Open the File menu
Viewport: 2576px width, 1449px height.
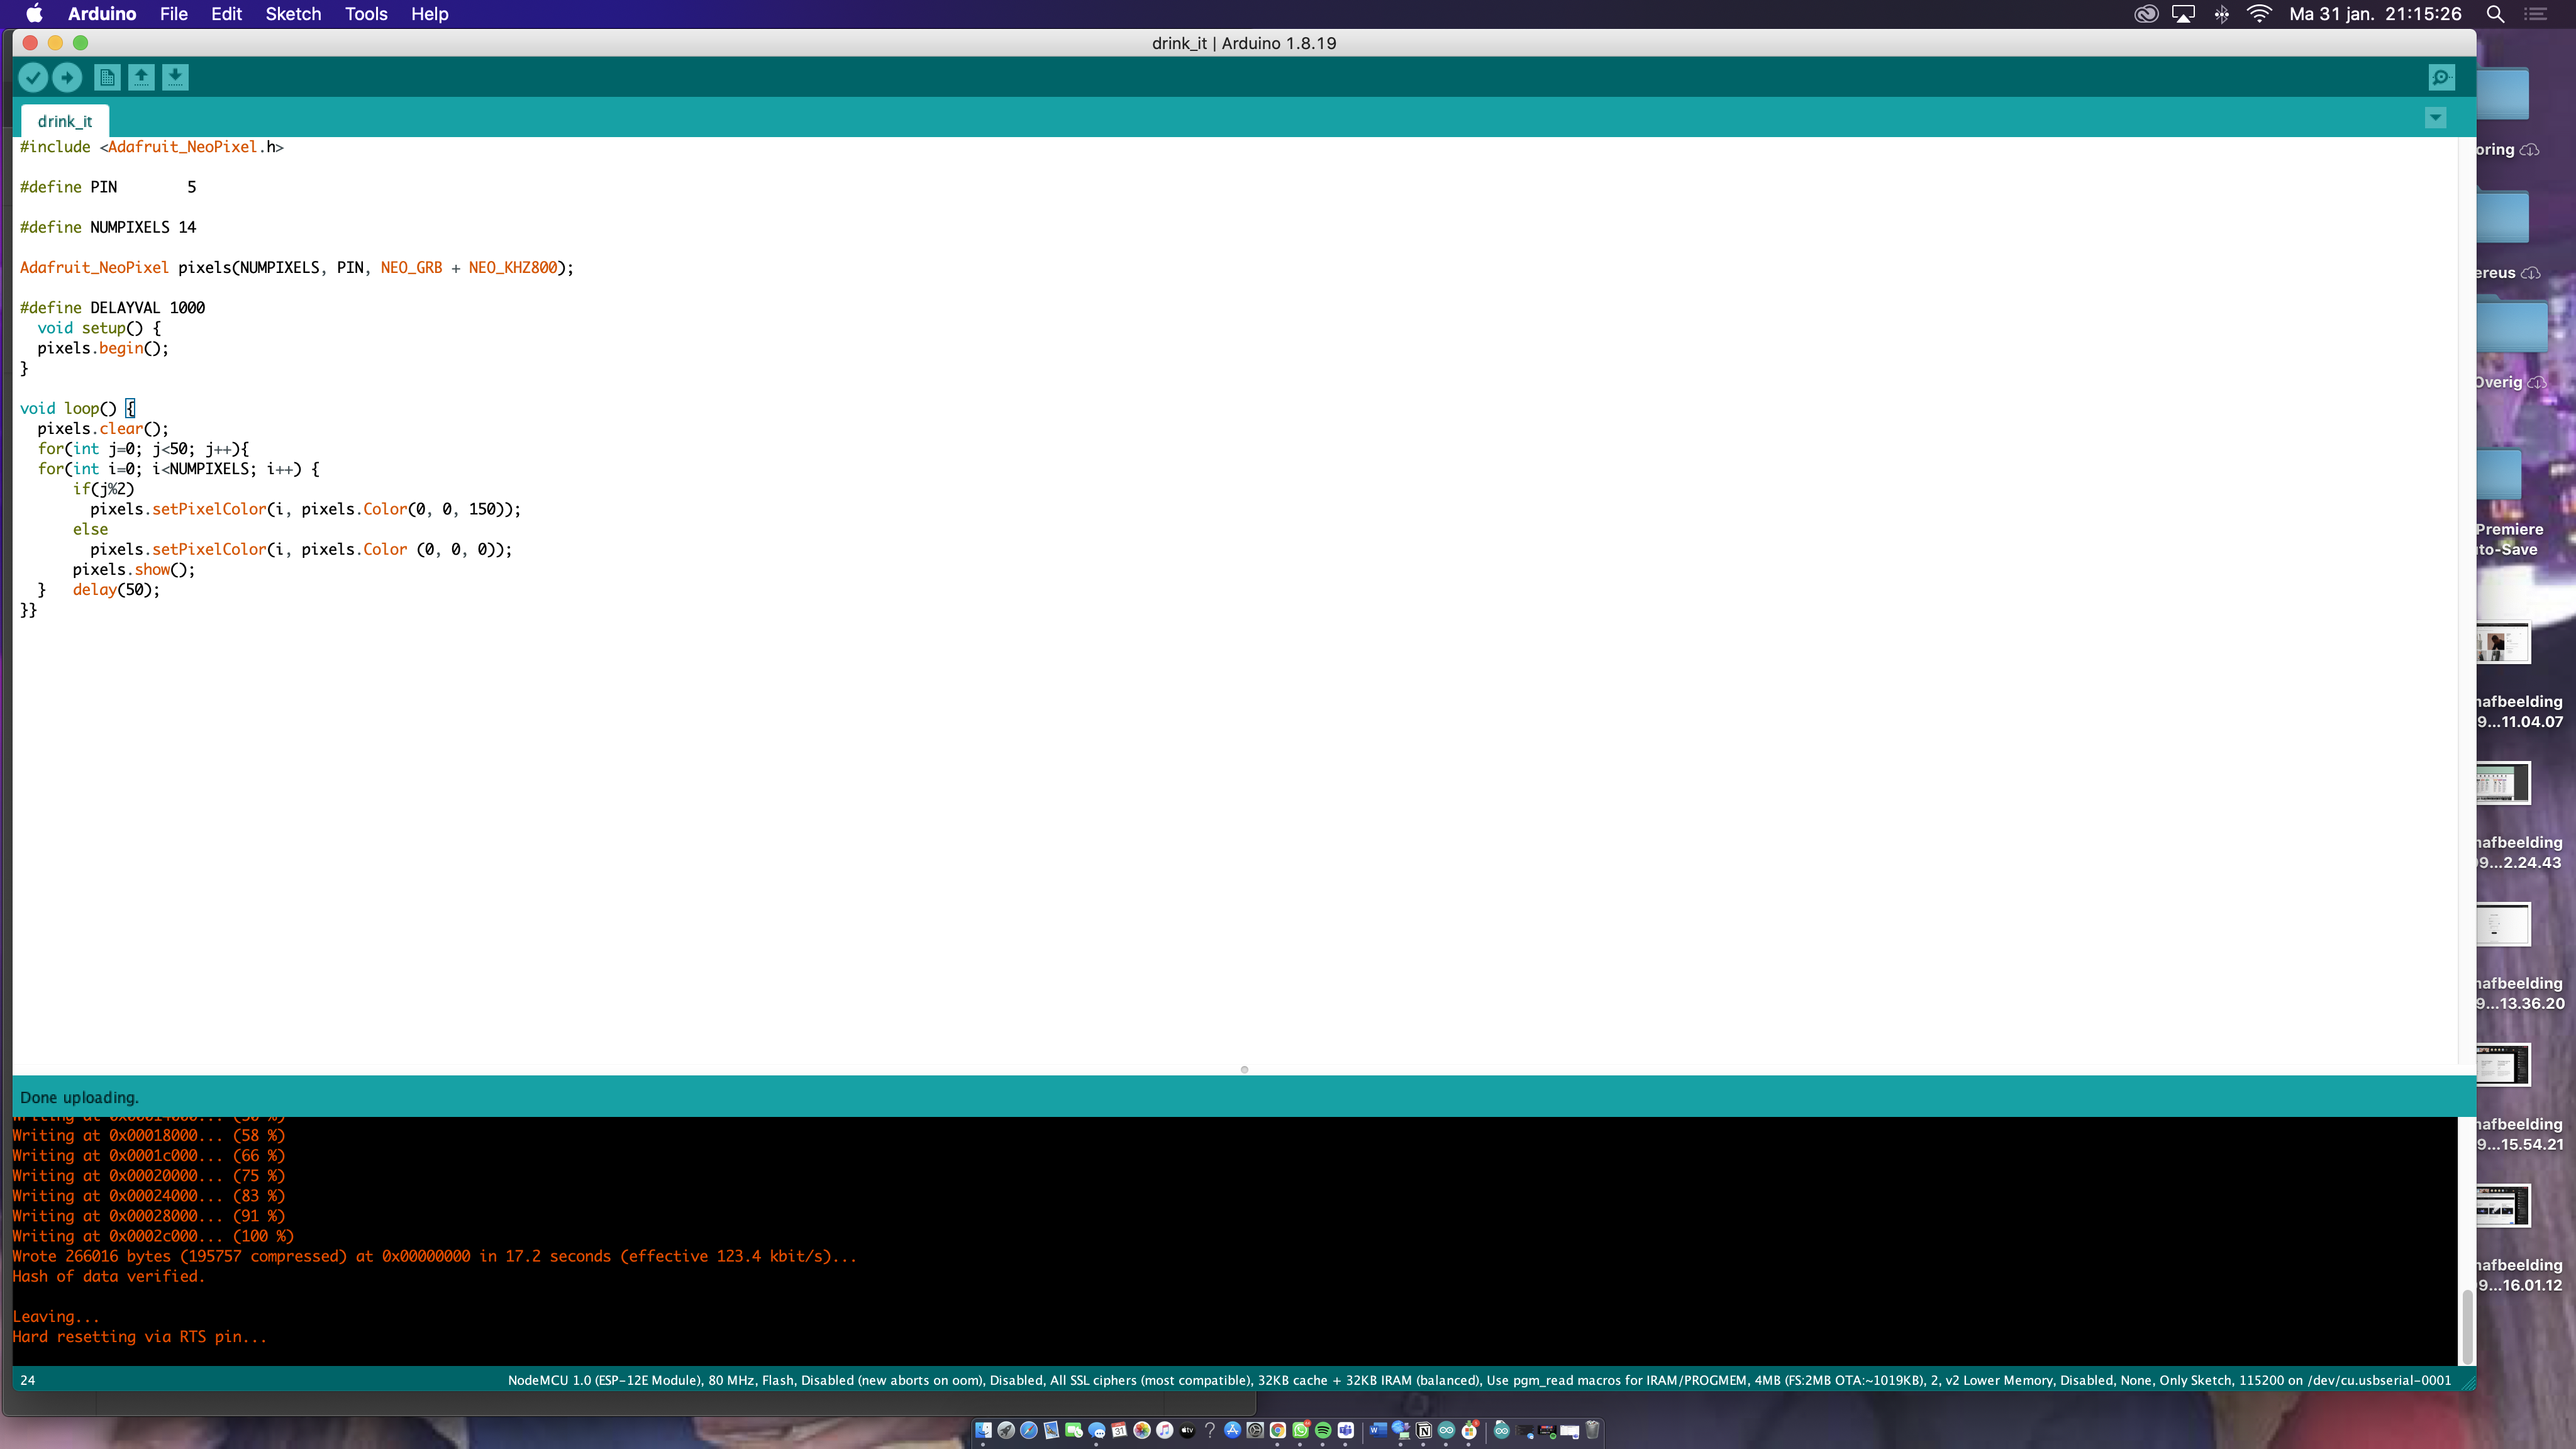point(174,14)
